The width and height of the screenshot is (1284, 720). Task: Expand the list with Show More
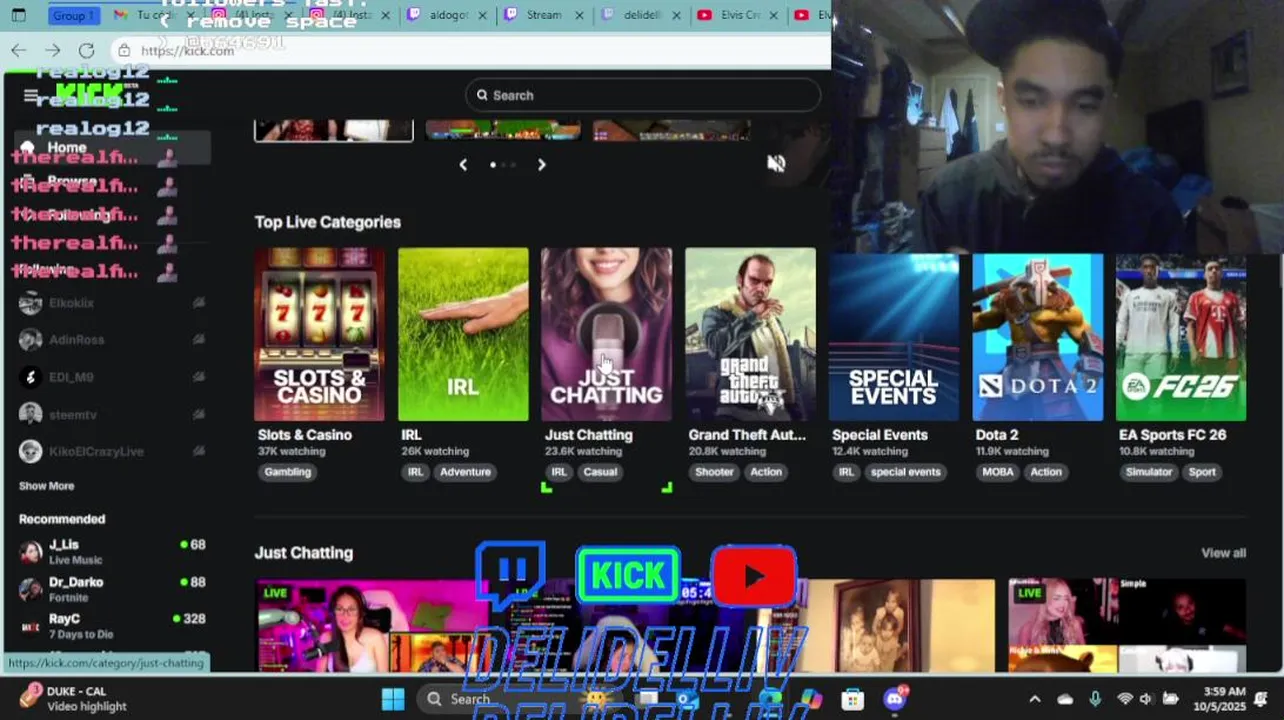pos(46,486)
